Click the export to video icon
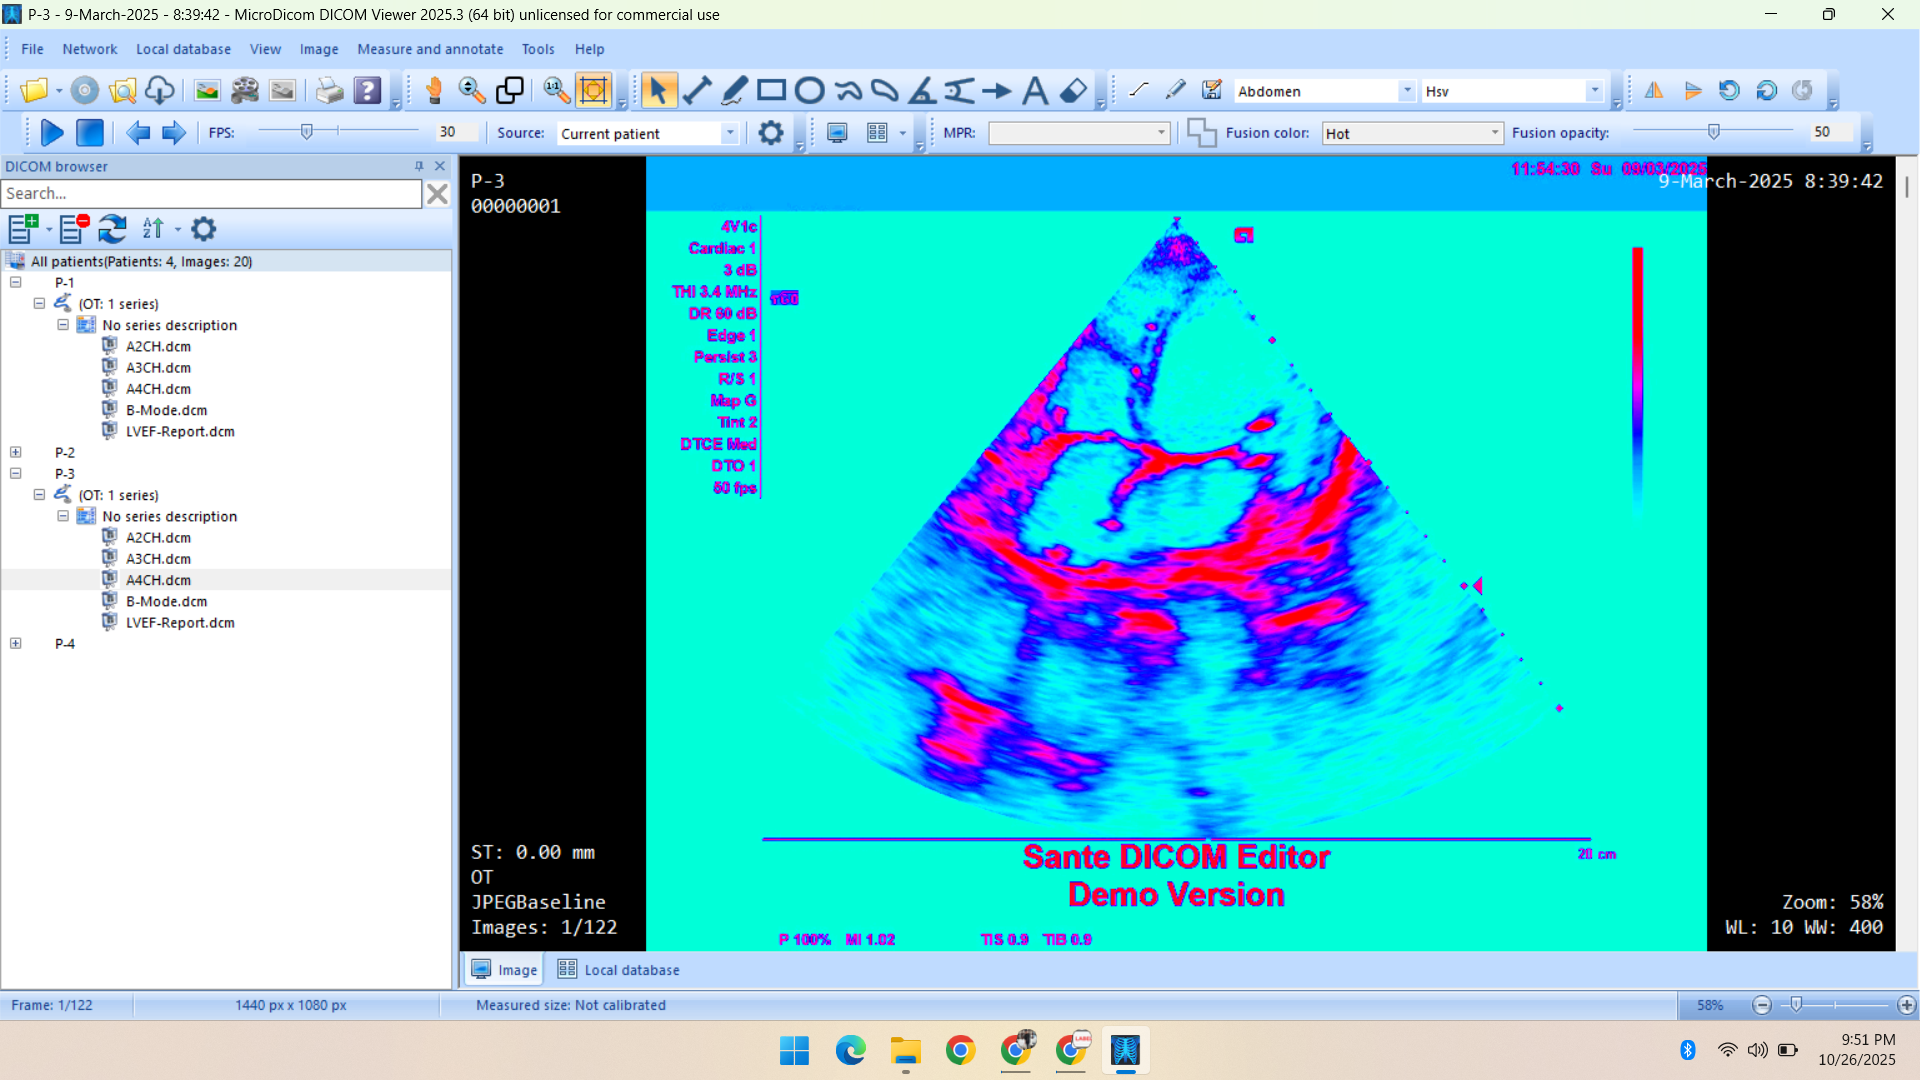 (244, 91)
